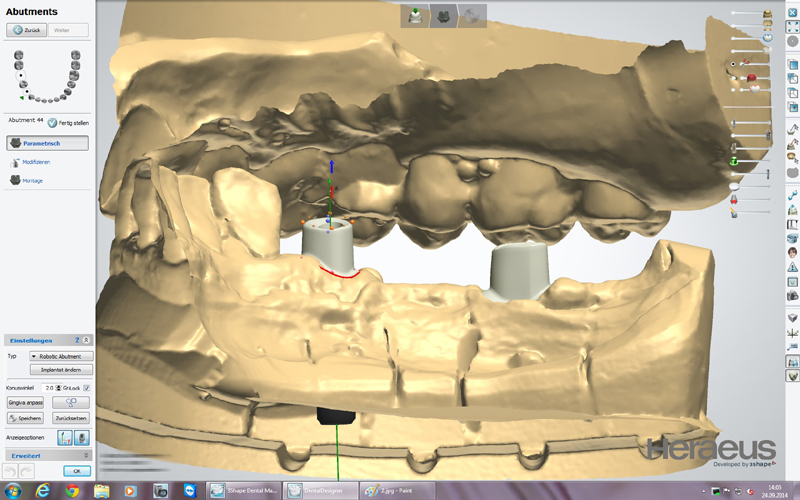Collapse the Einstellungen panel

tap(87, 340)
